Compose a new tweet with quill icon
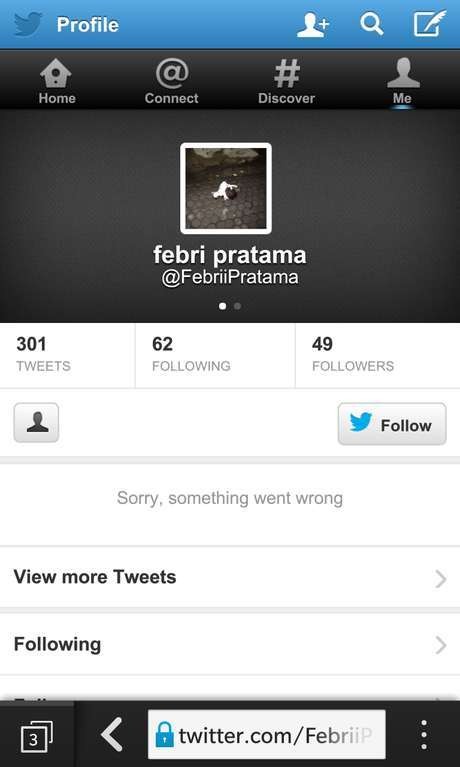 tap(430, 23)
